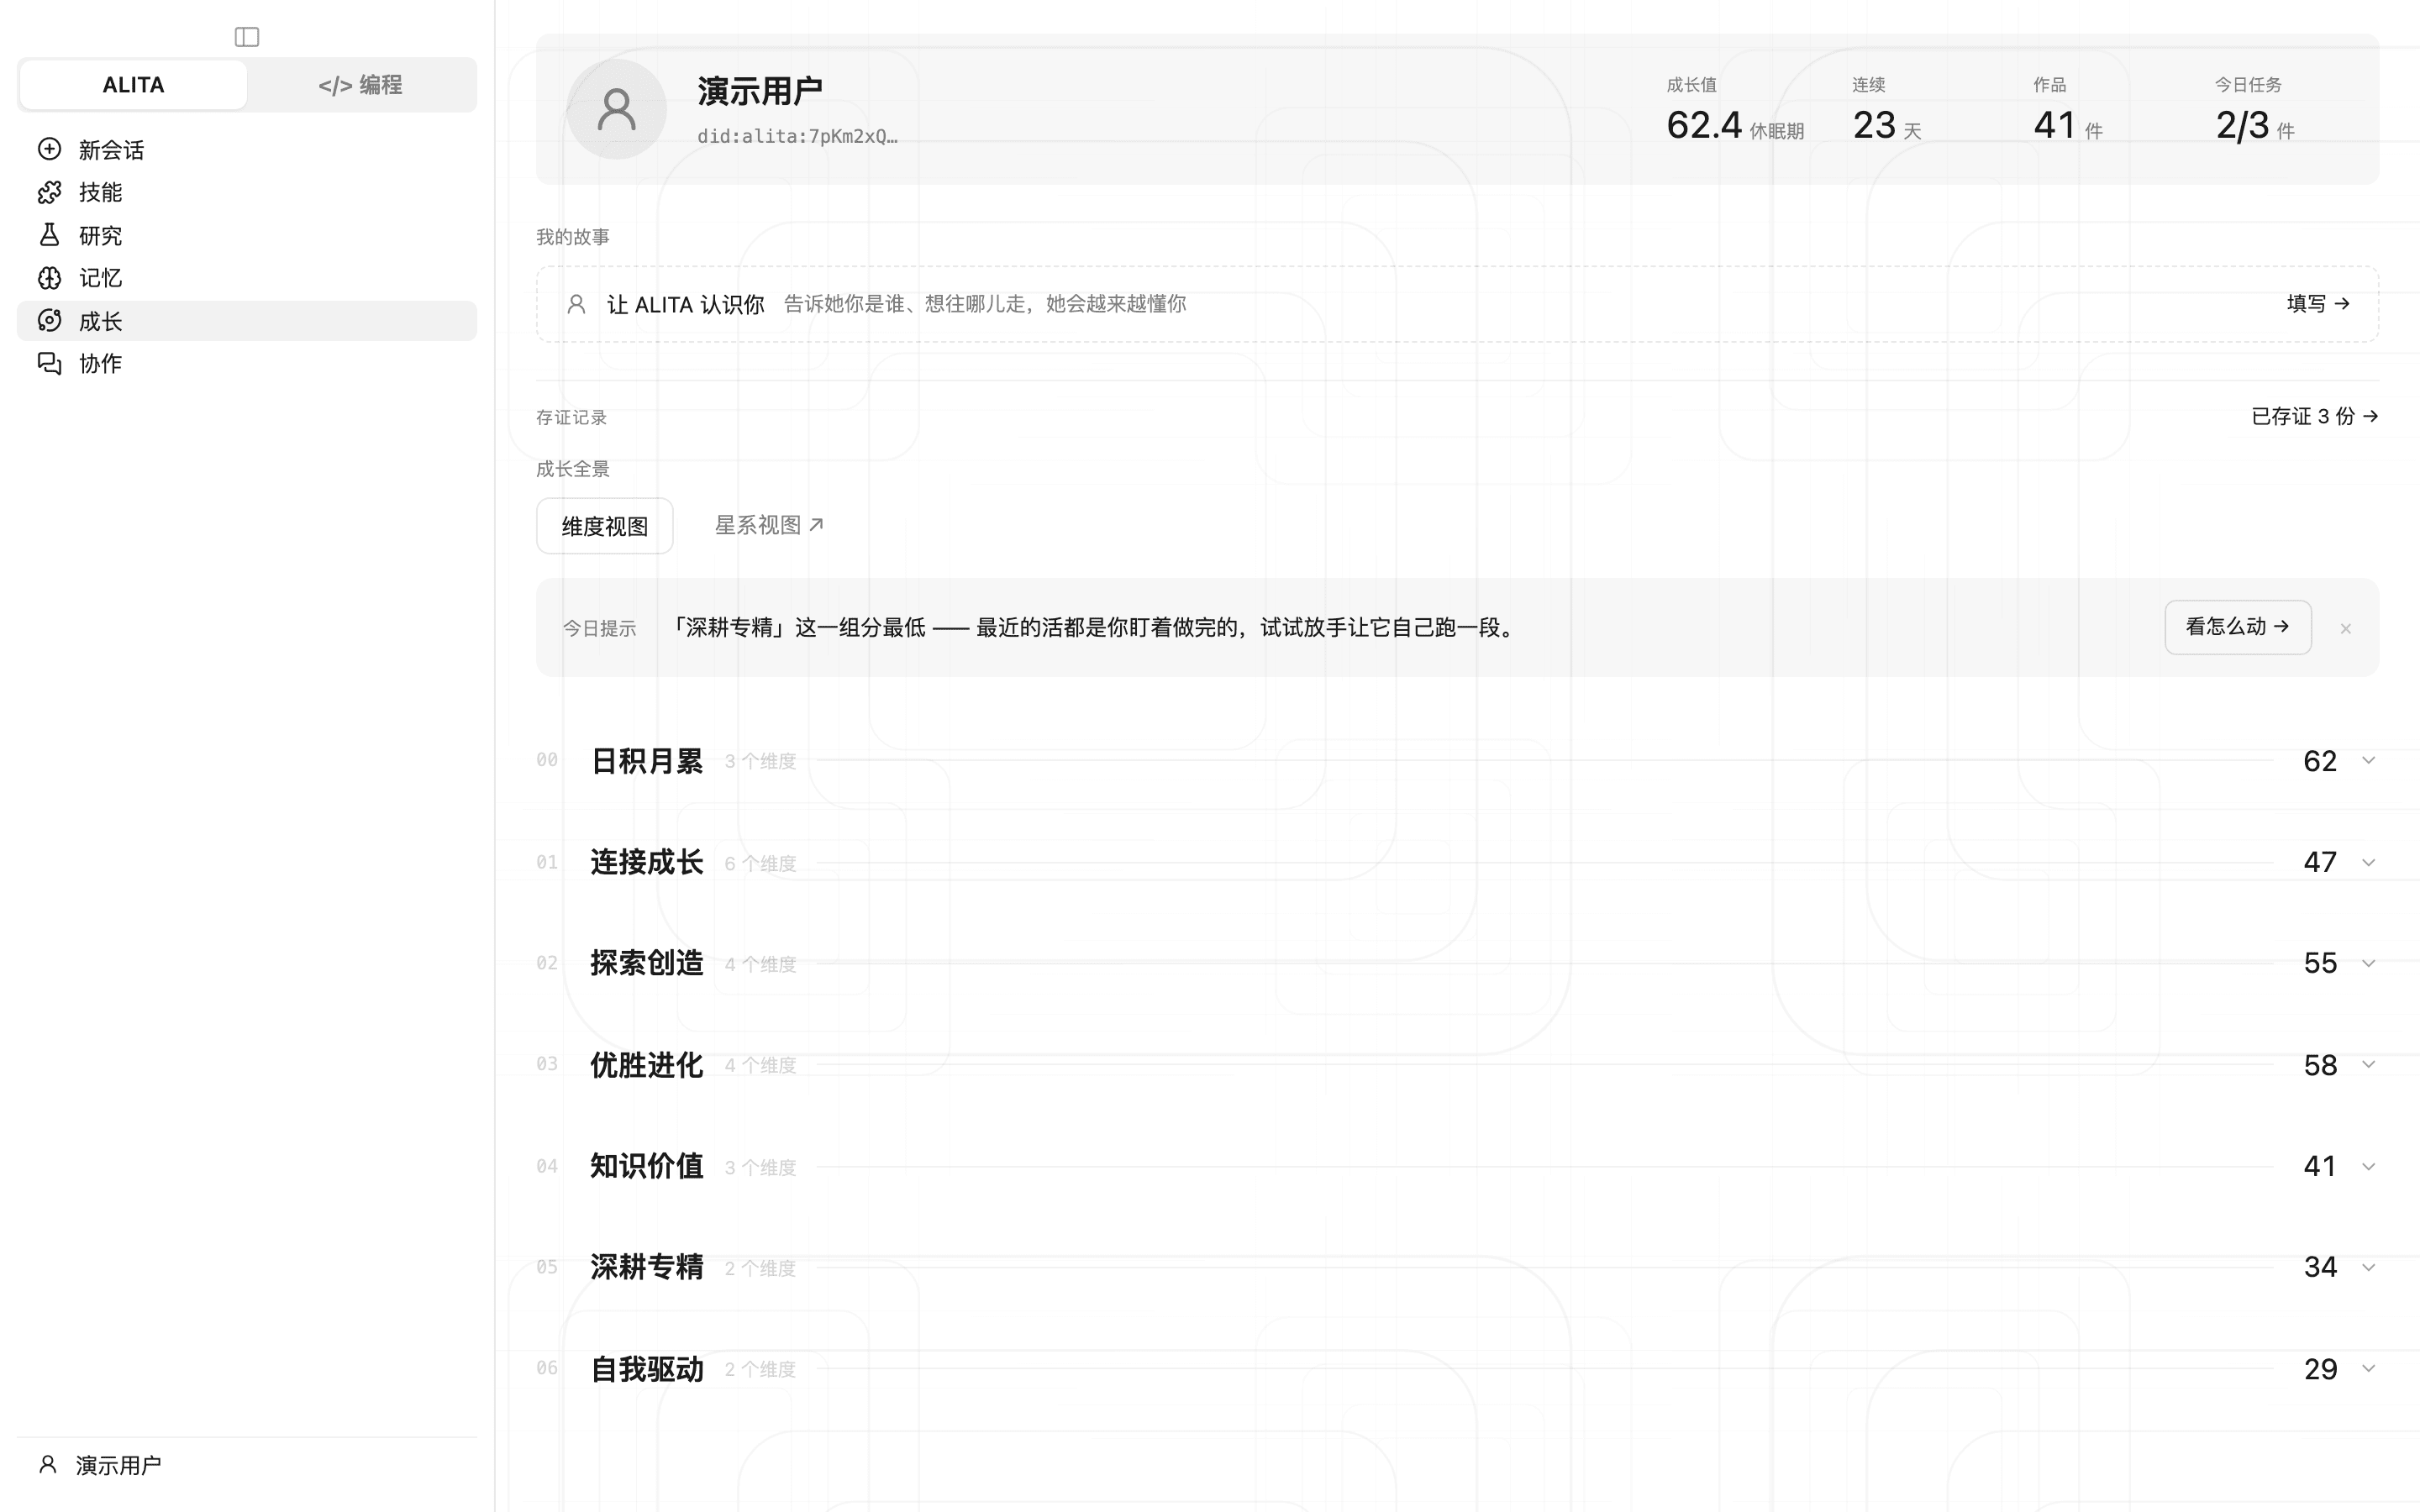
Task: Click the user icon at sidebar bottom
Action: (47, 1465)
